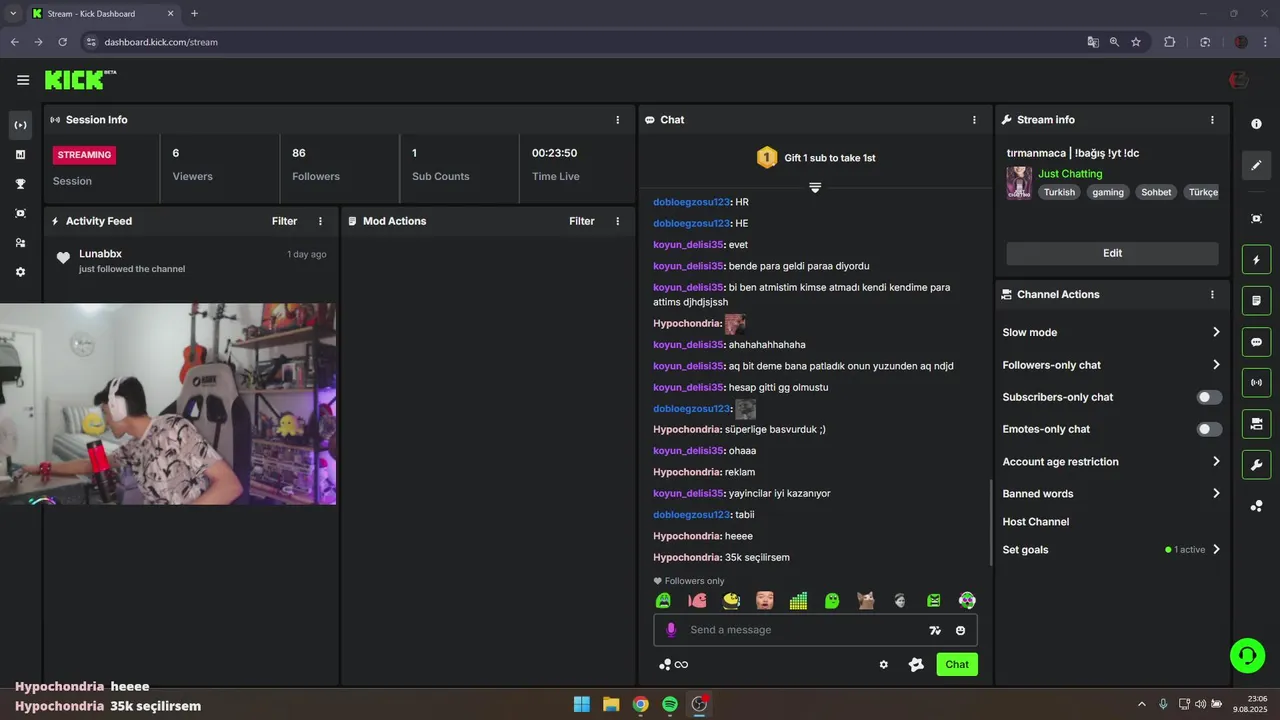Viewport: 1280px width, 720px height.
Task: Open Channel Actions three-dot menu
Action: 1212,295
